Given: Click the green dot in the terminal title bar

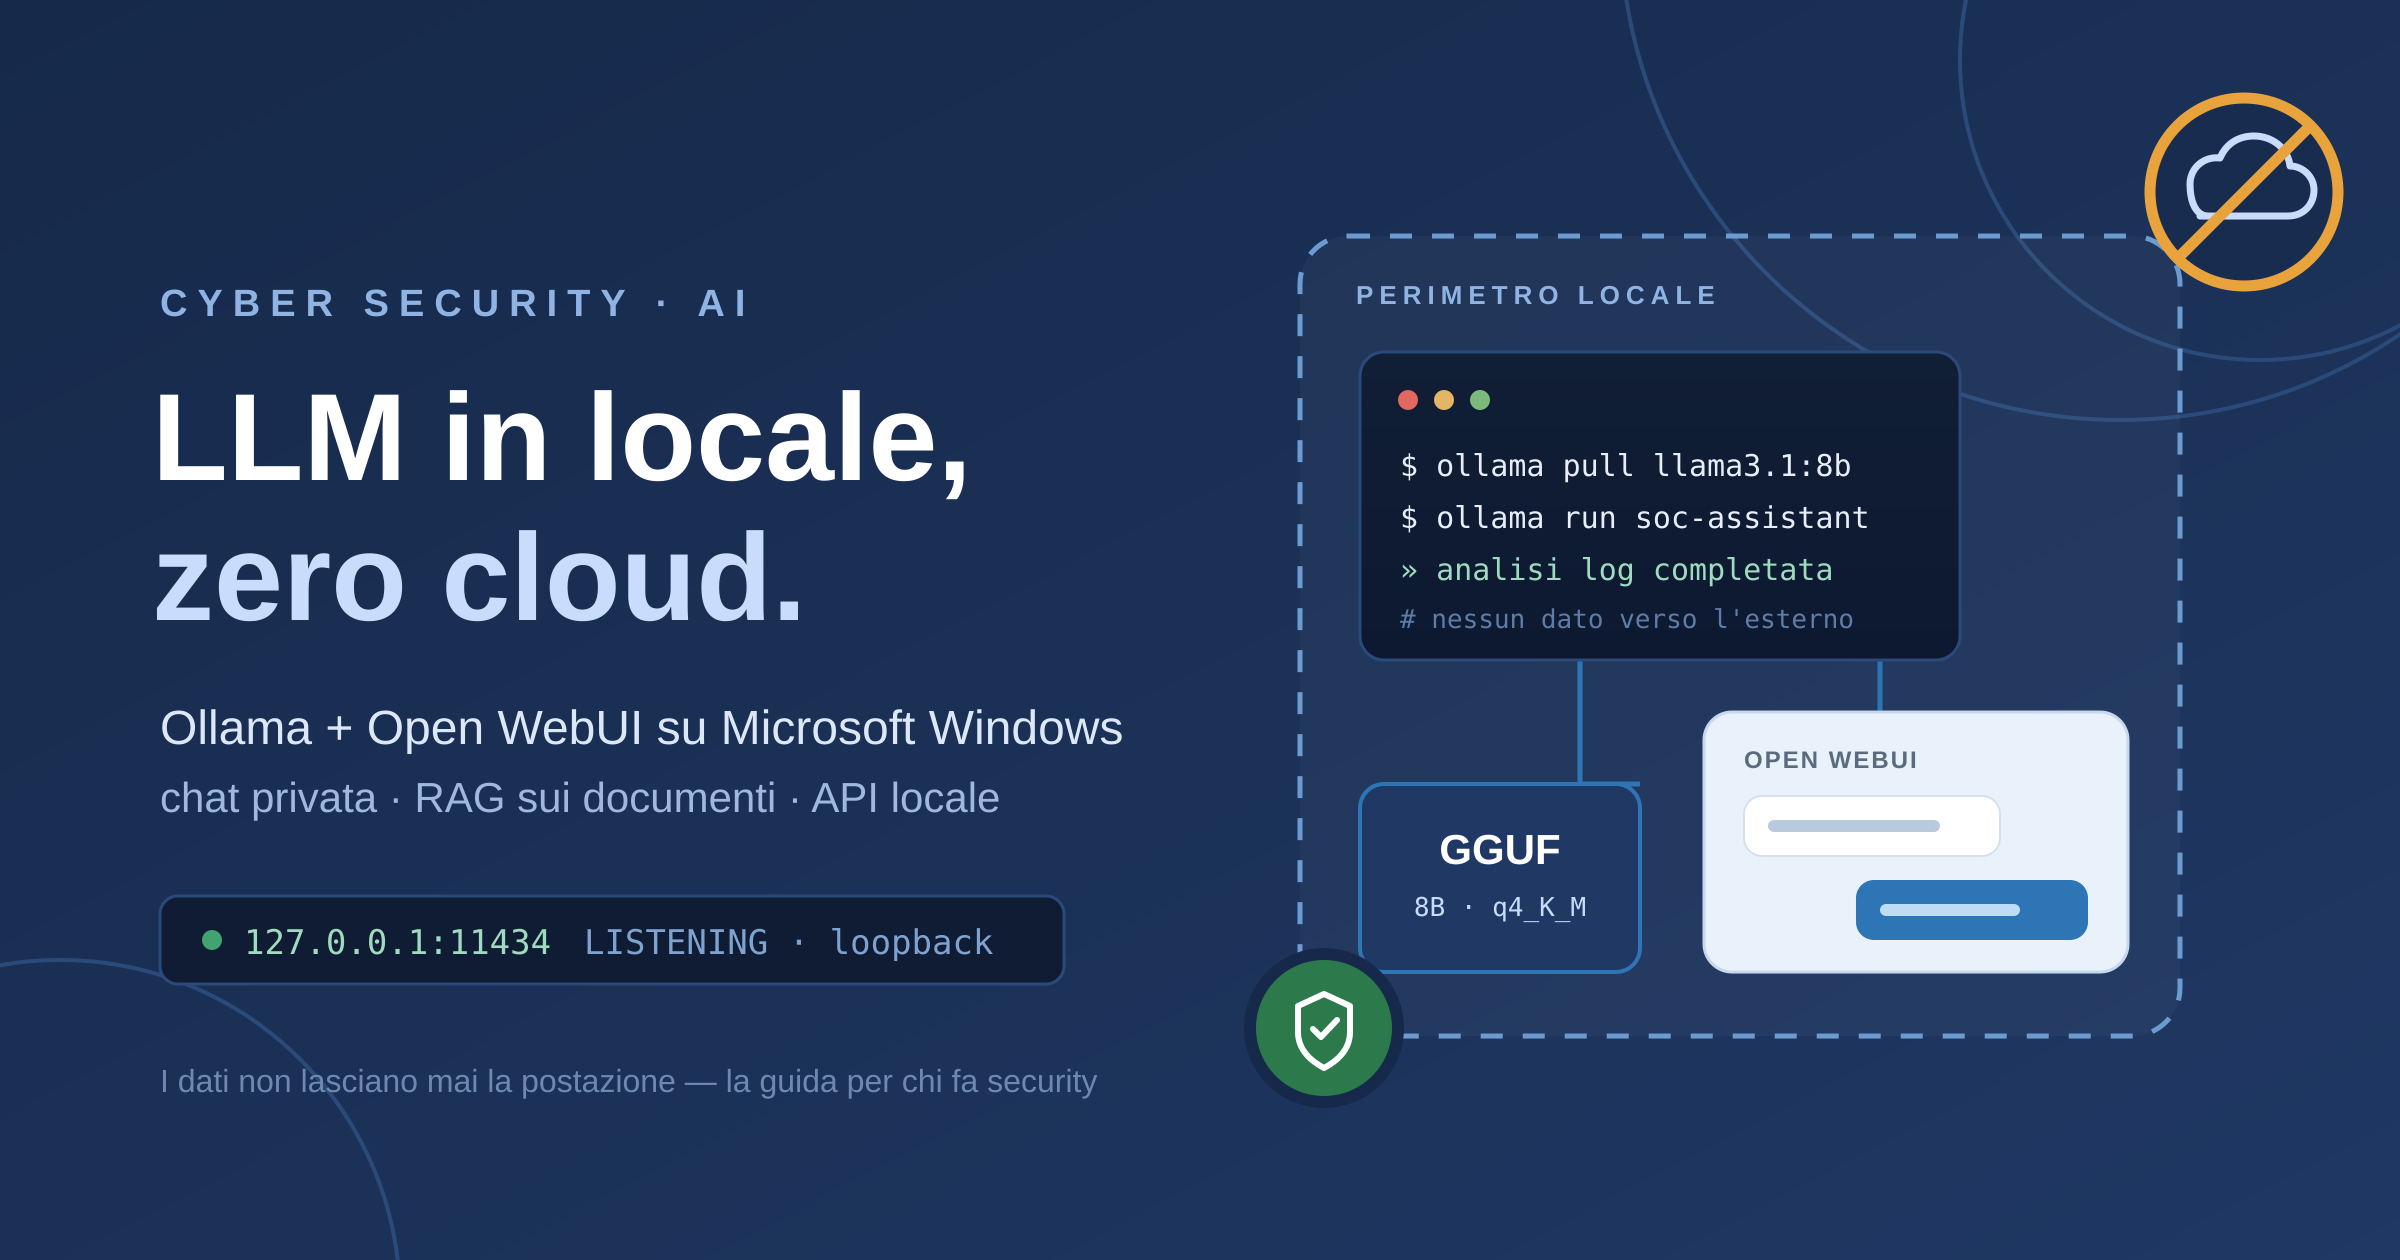Looking at the screenshot, I should click(1480, 400).
